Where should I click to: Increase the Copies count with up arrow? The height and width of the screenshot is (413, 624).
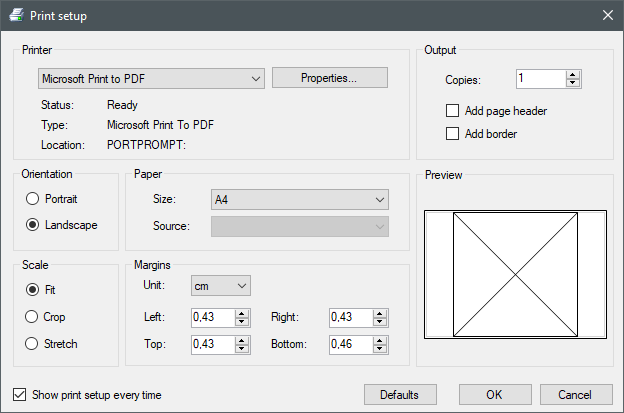pos(573,75)
